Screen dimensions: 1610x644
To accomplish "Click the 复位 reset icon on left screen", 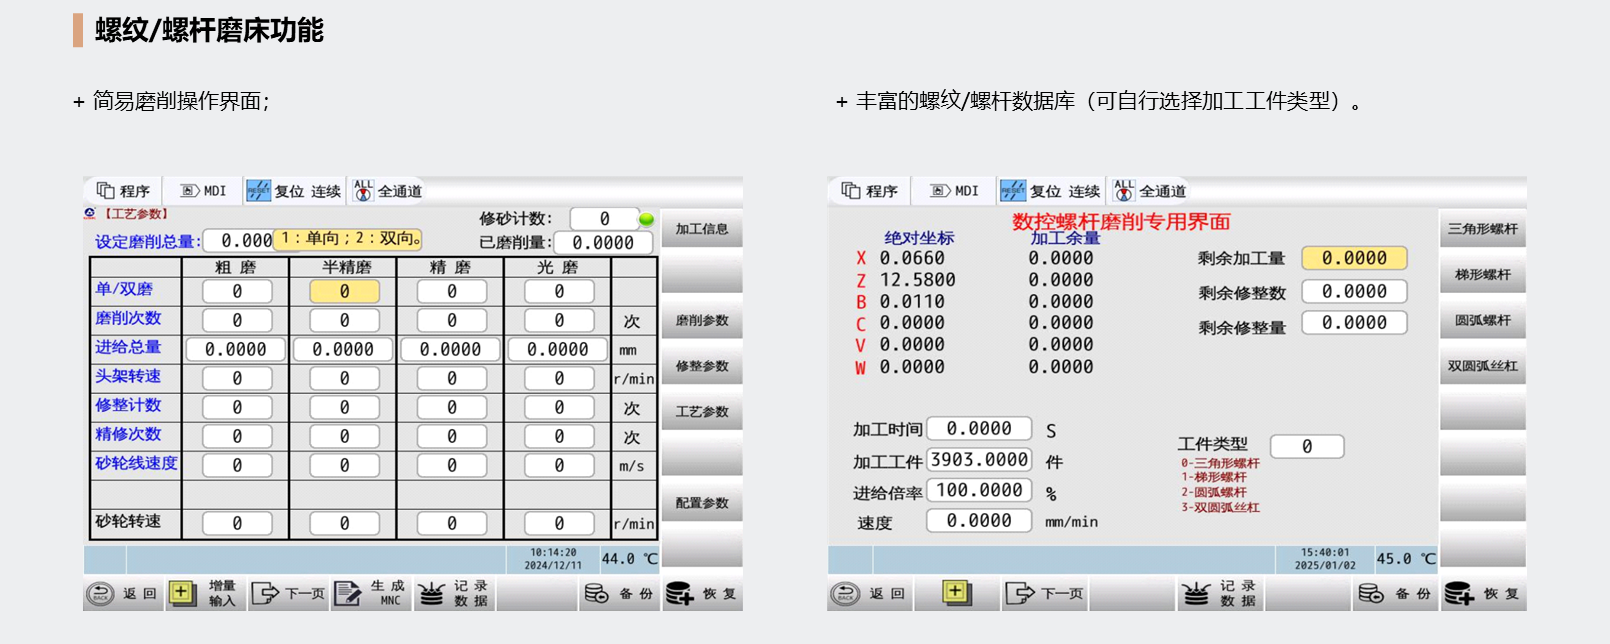I will [x=259, y=191].
